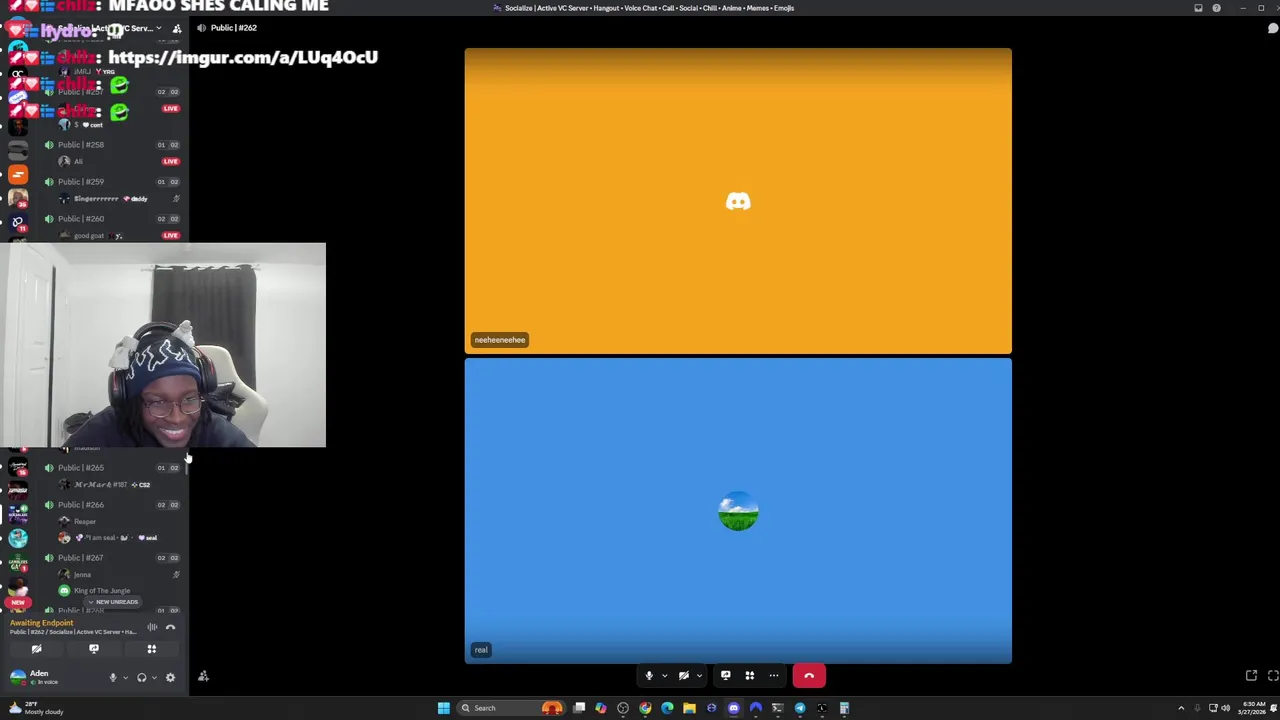Screen dimensions: 1280x720
Task: Toggle microphone mute in the user panel
Action: click(x=113, y=678)
